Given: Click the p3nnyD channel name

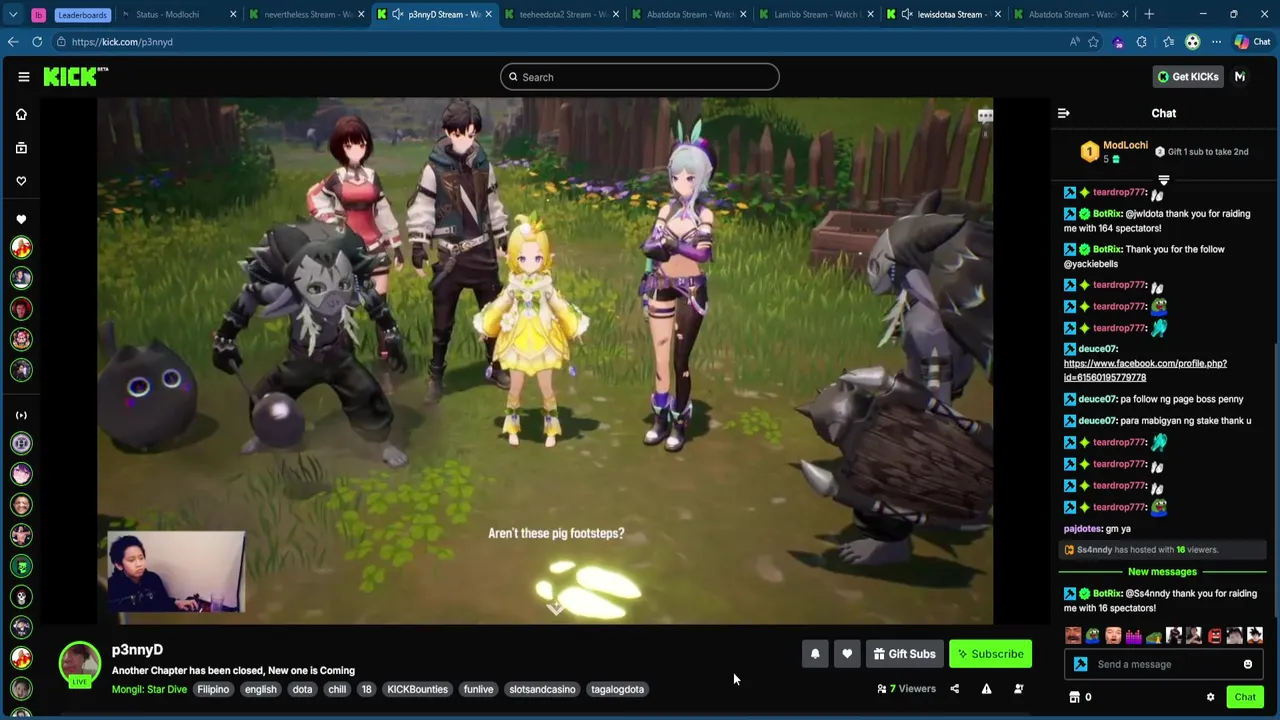Looking at the screenshot, I should pyautogui.click(x=137, y=650).
